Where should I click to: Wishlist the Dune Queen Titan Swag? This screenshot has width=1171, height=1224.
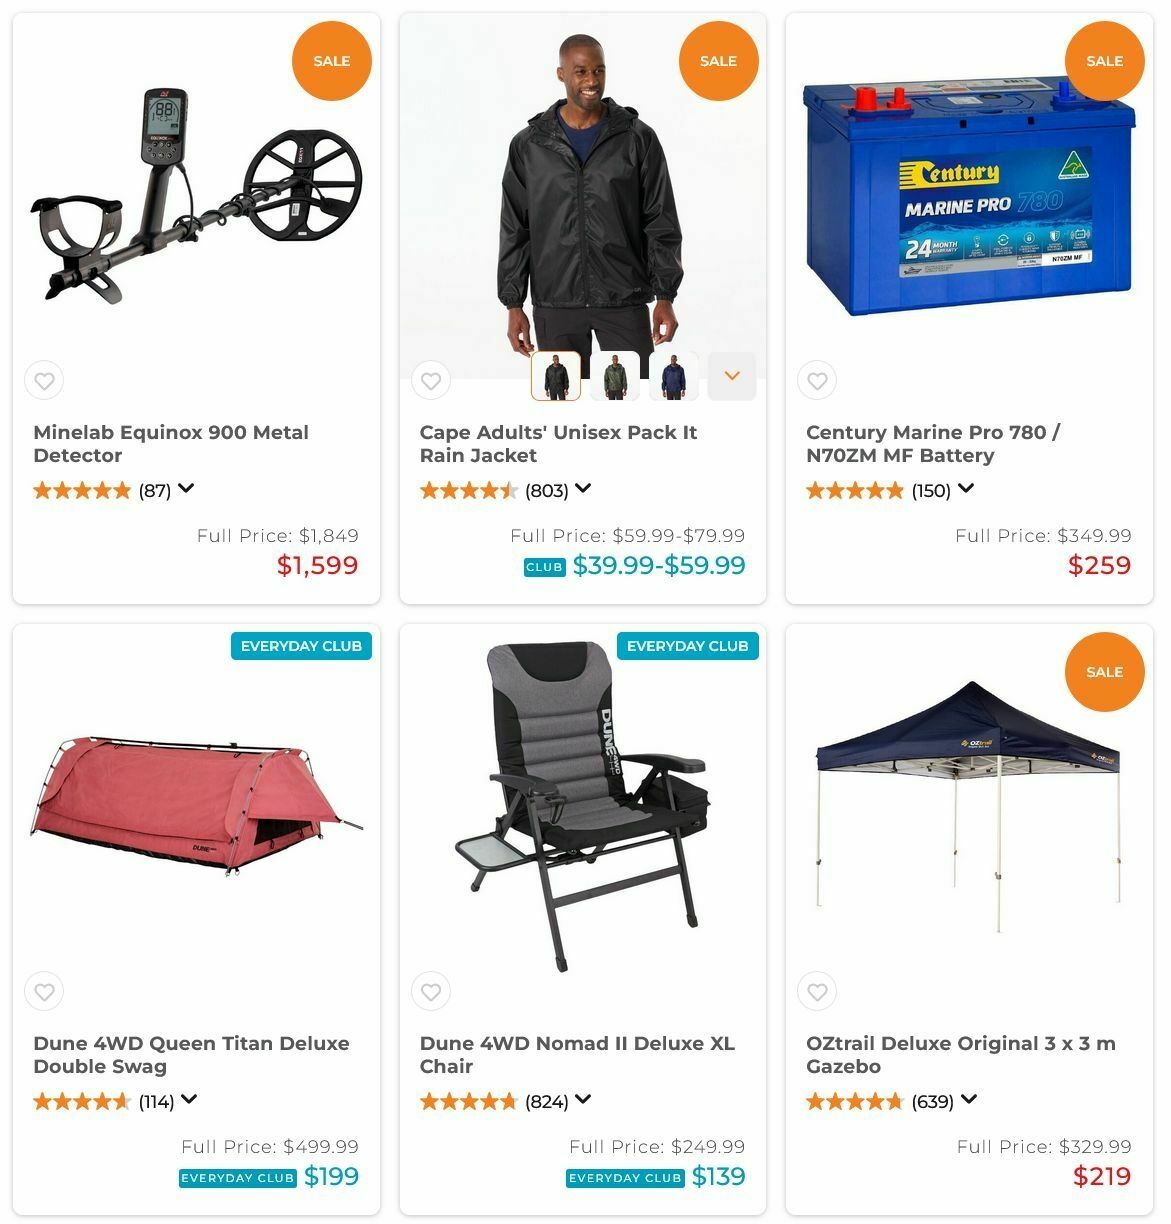[x=44, y=992]
